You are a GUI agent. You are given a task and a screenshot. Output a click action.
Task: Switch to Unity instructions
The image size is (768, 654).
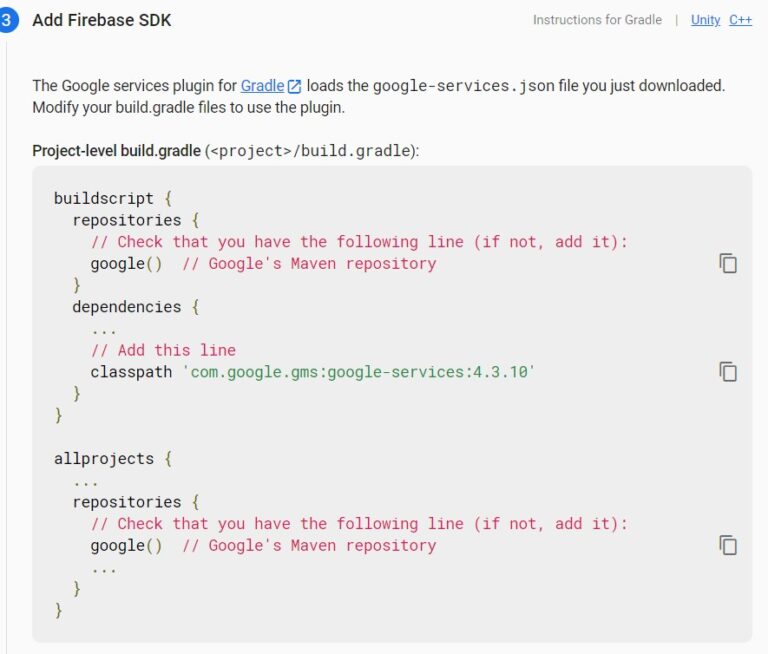tap(705, 20)
